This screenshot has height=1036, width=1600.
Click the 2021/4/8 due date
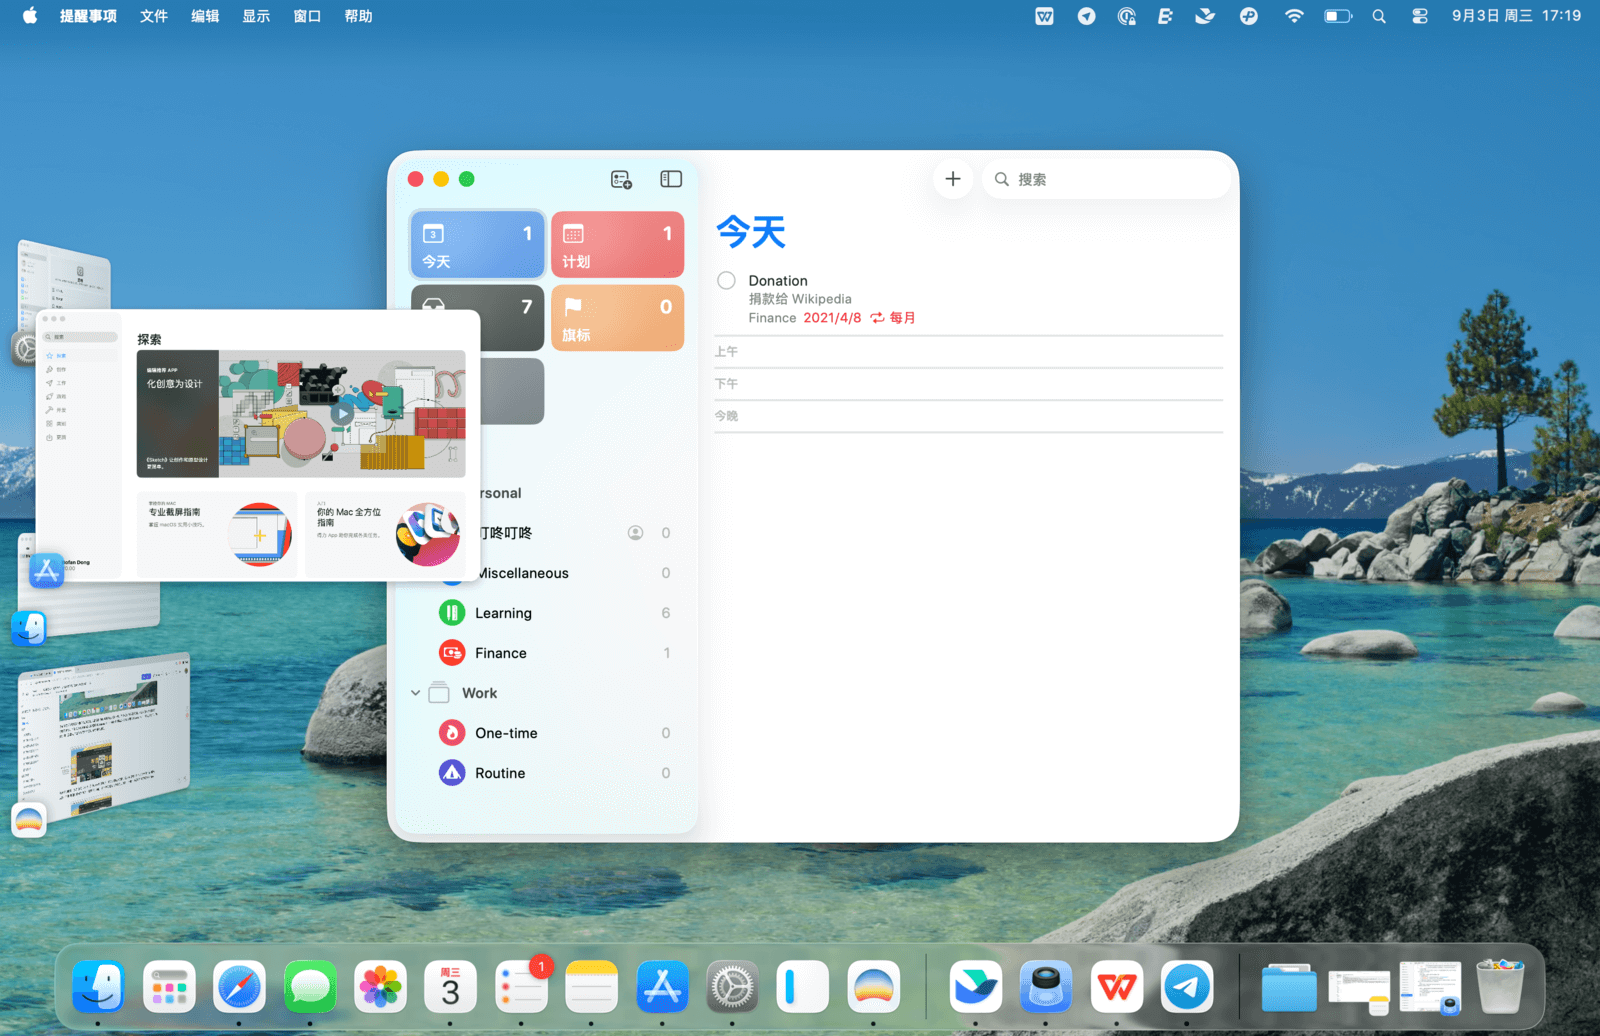[831, 318]
